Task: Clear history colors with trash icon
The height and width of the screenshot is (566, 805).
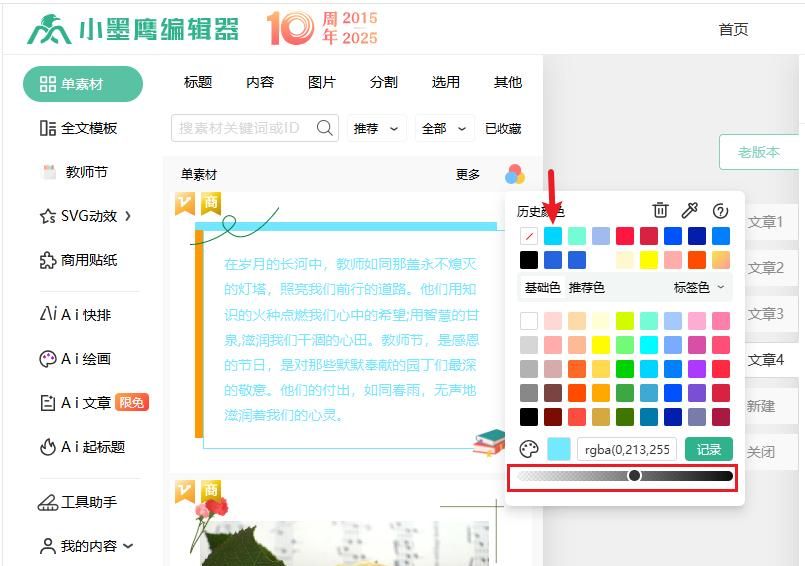Action: pyautogui.click(x=660, y=210)
